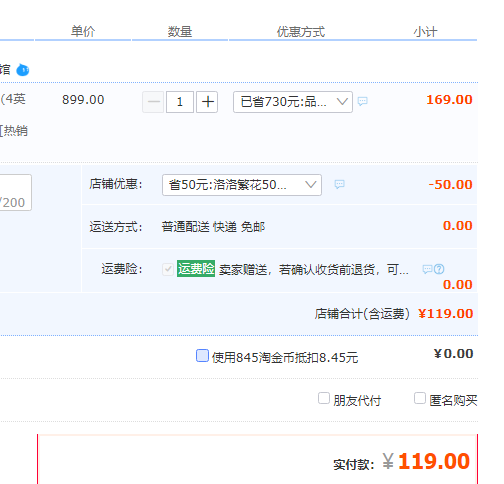This screenshot has width=504, height=484.
Task: Enable 使用845淘金币抵扣8.45元 checkbox
Action: point(202,356)
